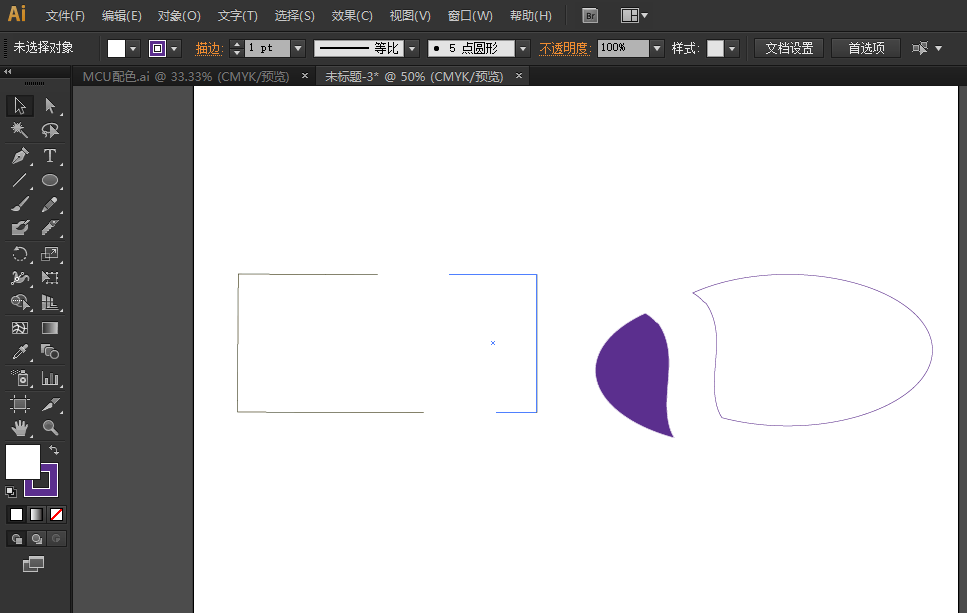This screenshot has height=613, width=967.
Task: Click the Change Screen Mode icon
Action: [33, 564]
